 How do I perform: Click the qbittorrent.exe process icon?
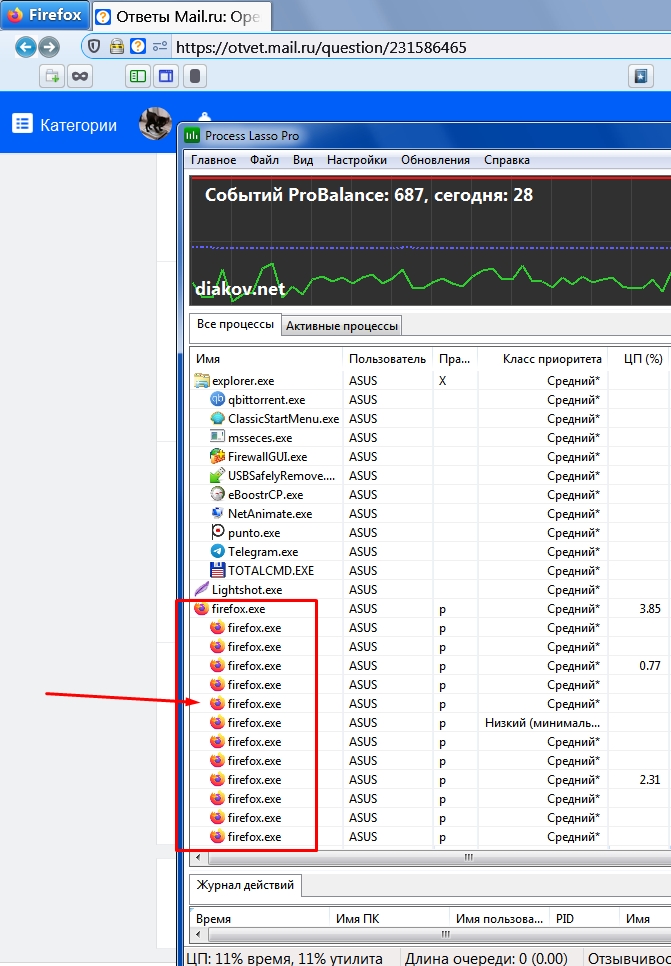218,399
